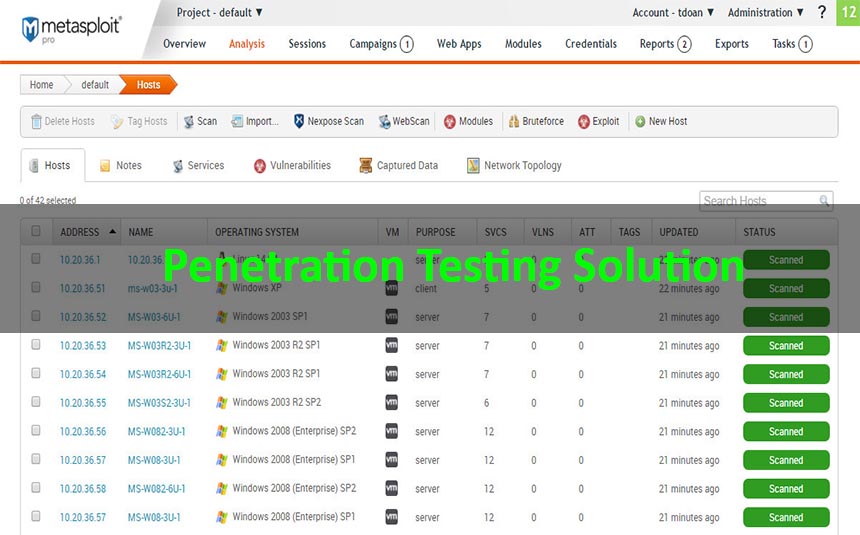Open the Account - tdoan dropdown

[673, 12]
